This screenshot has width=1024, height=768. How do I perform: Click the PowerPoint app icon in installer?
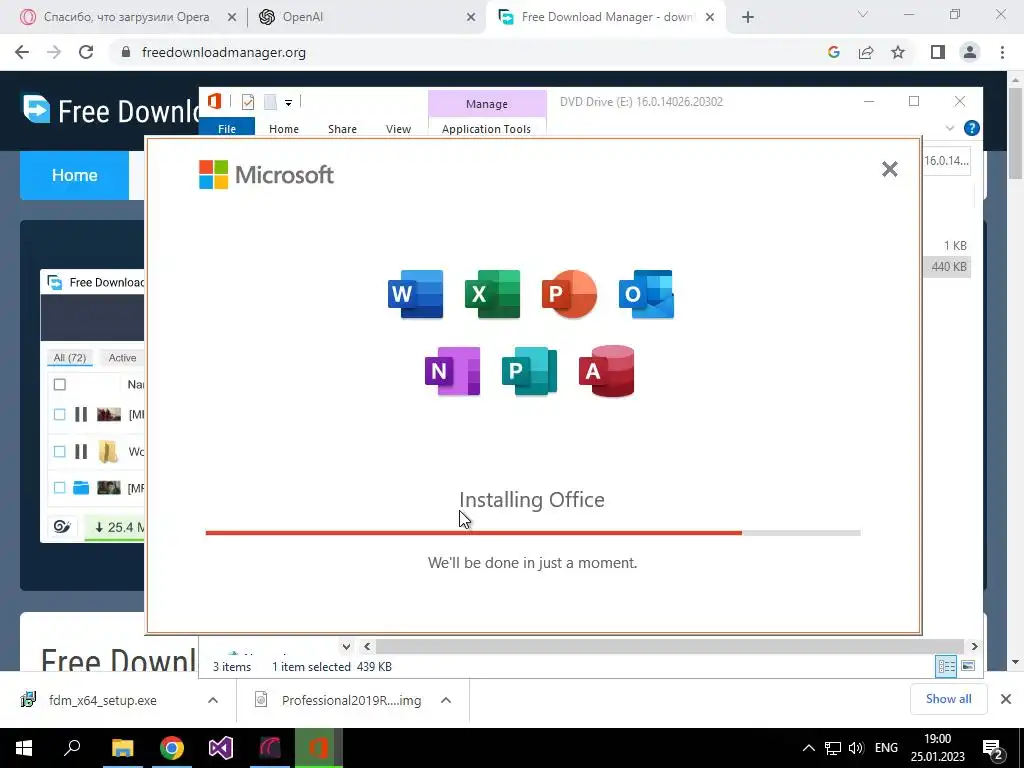[x=569, y=294]
